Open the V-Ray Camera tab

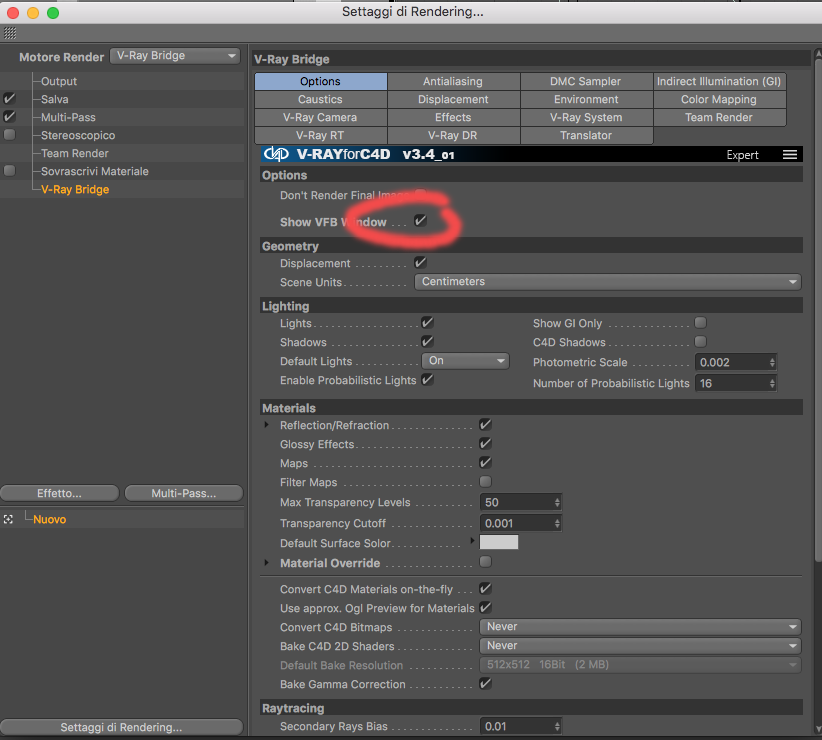click(320, 117)
